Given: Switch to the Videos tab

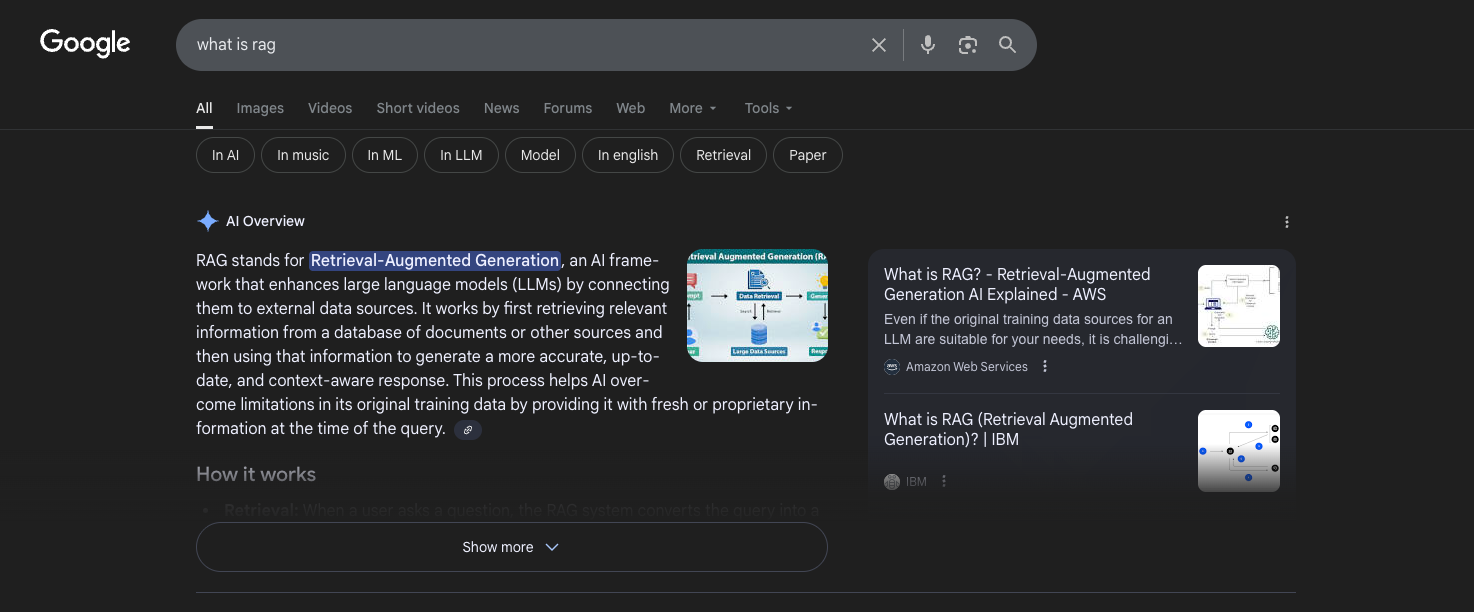Looking at the screenshot, I should [x=330, y=108].
